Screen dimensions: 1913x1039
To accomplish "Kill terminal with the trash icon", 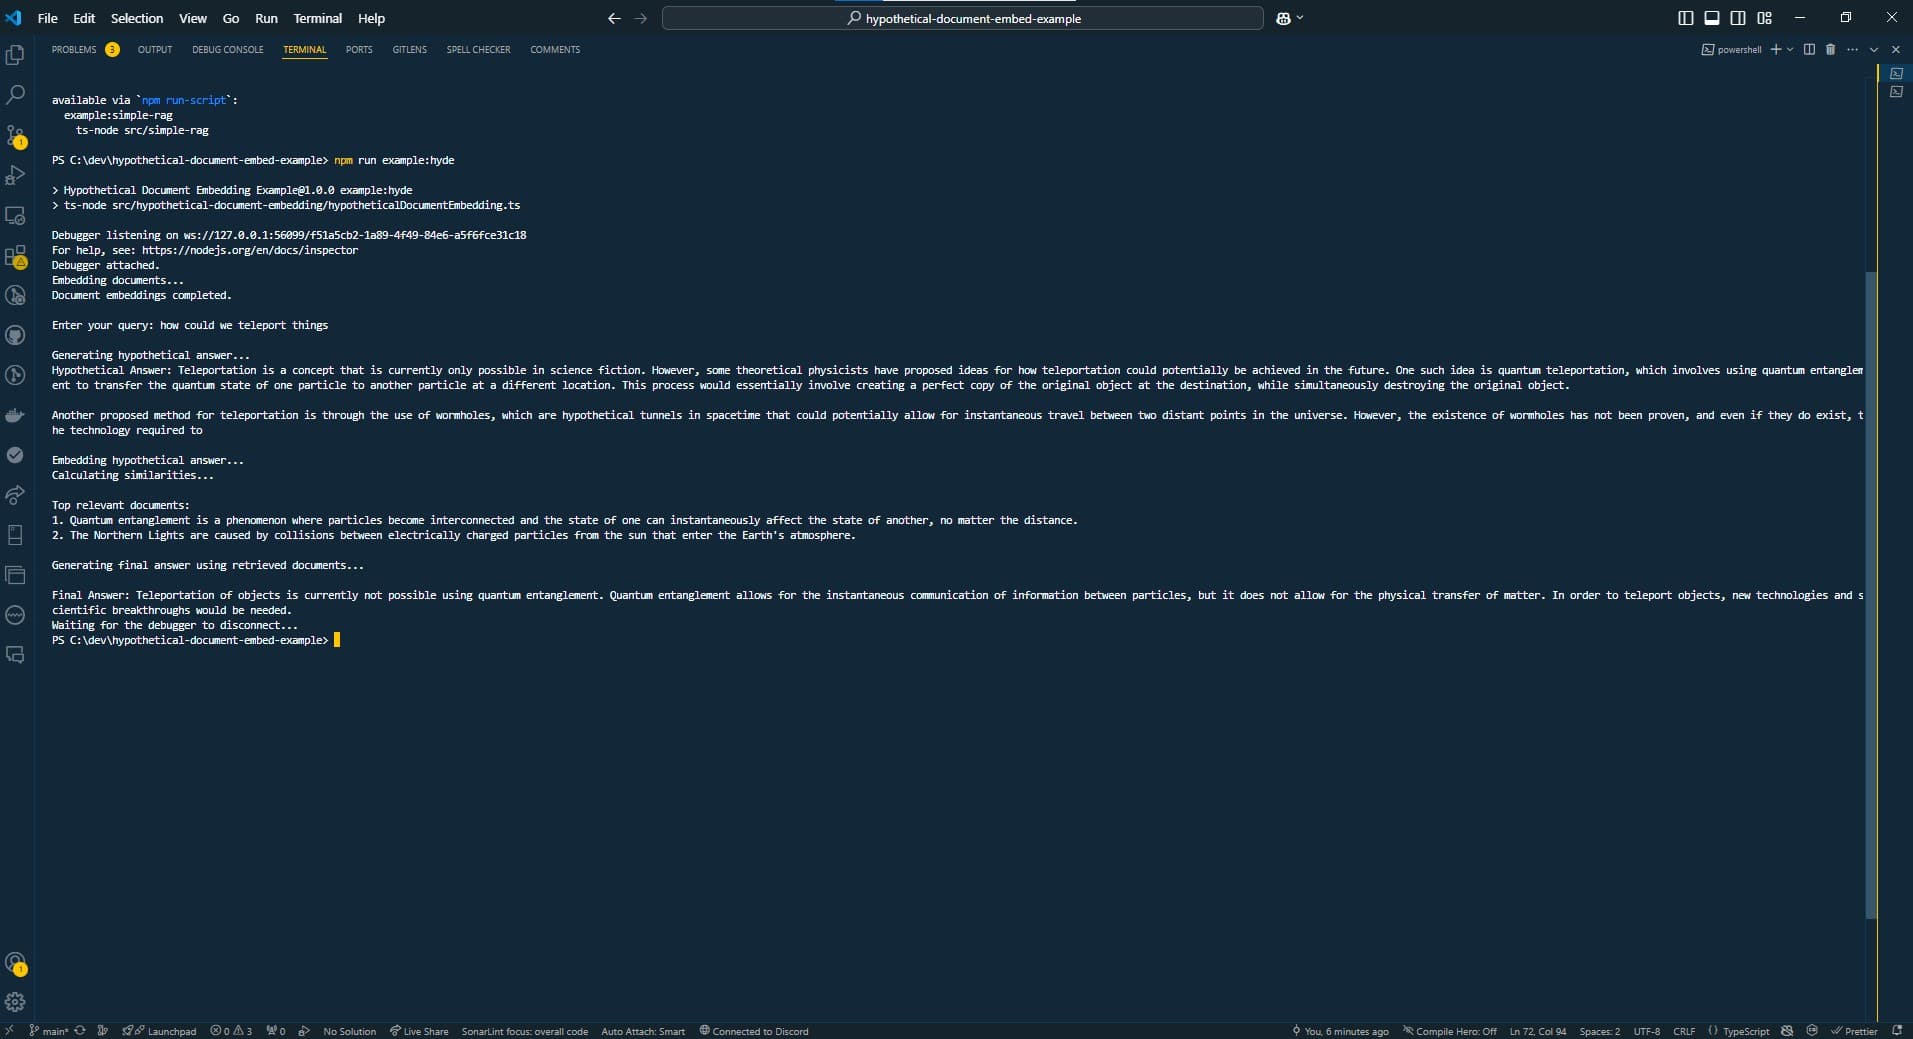I will (x=1830, y=49).
